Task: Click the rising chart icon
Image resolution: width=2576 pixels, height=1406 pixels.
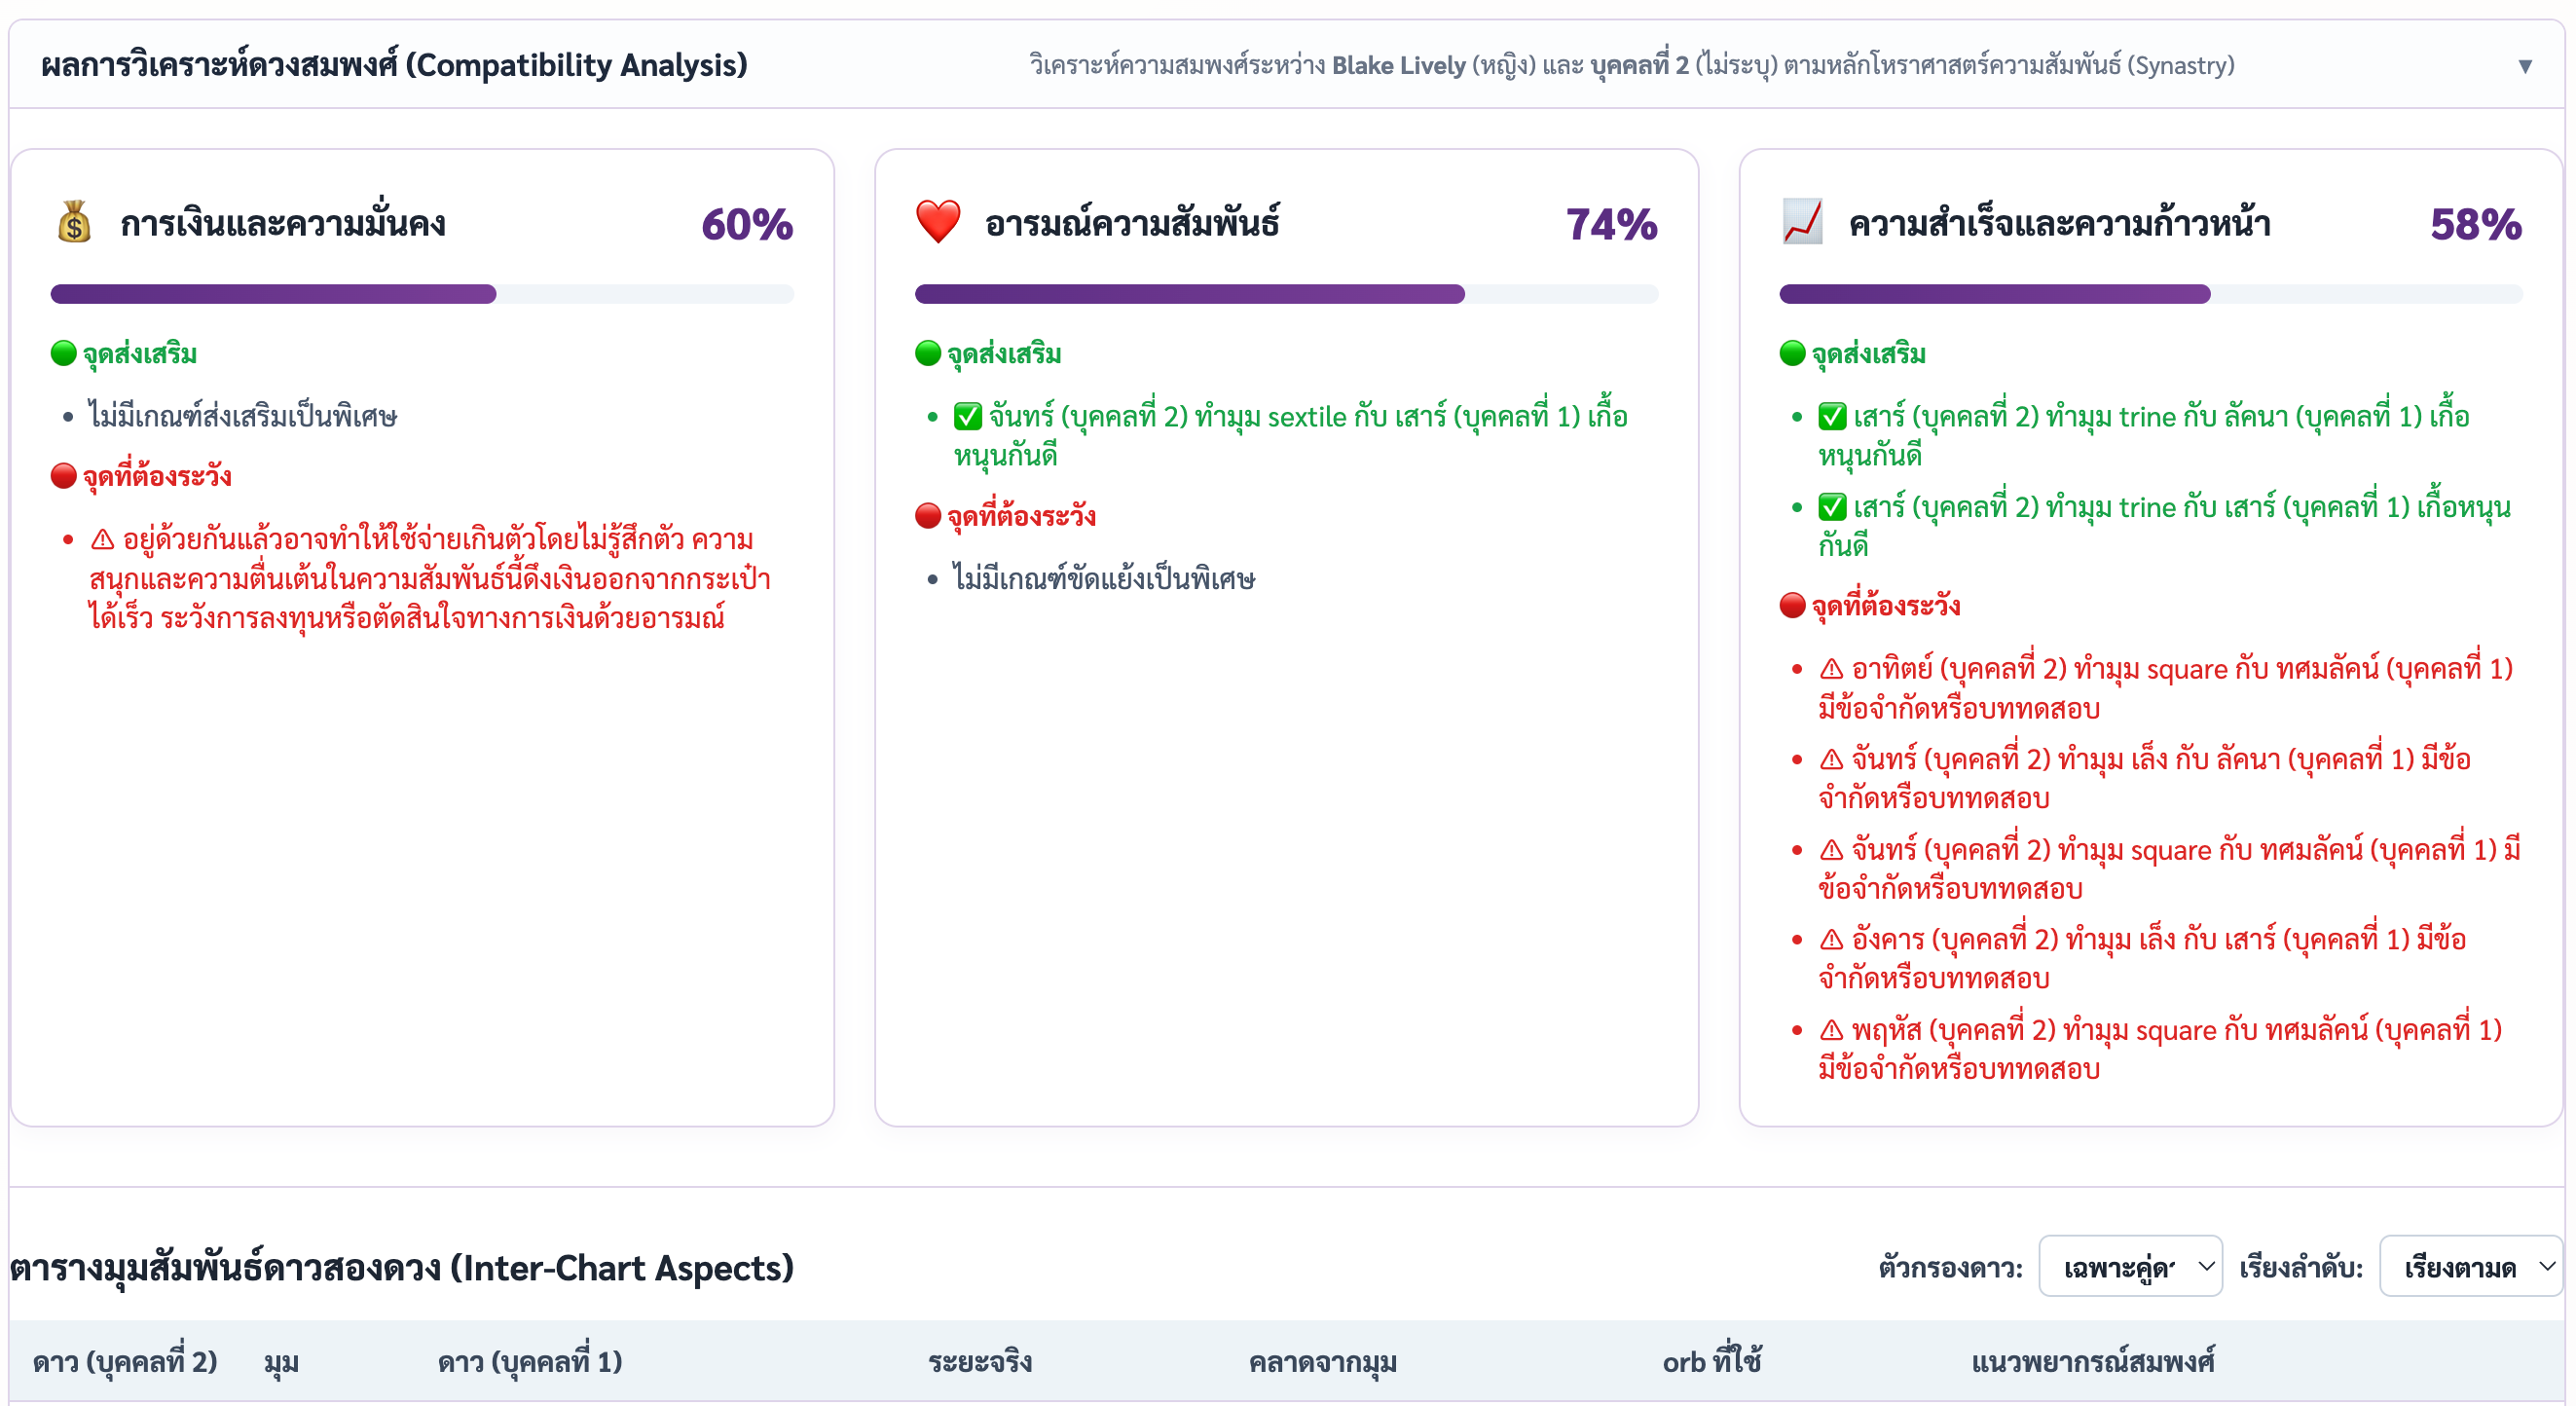Action: click(1802, 222)
